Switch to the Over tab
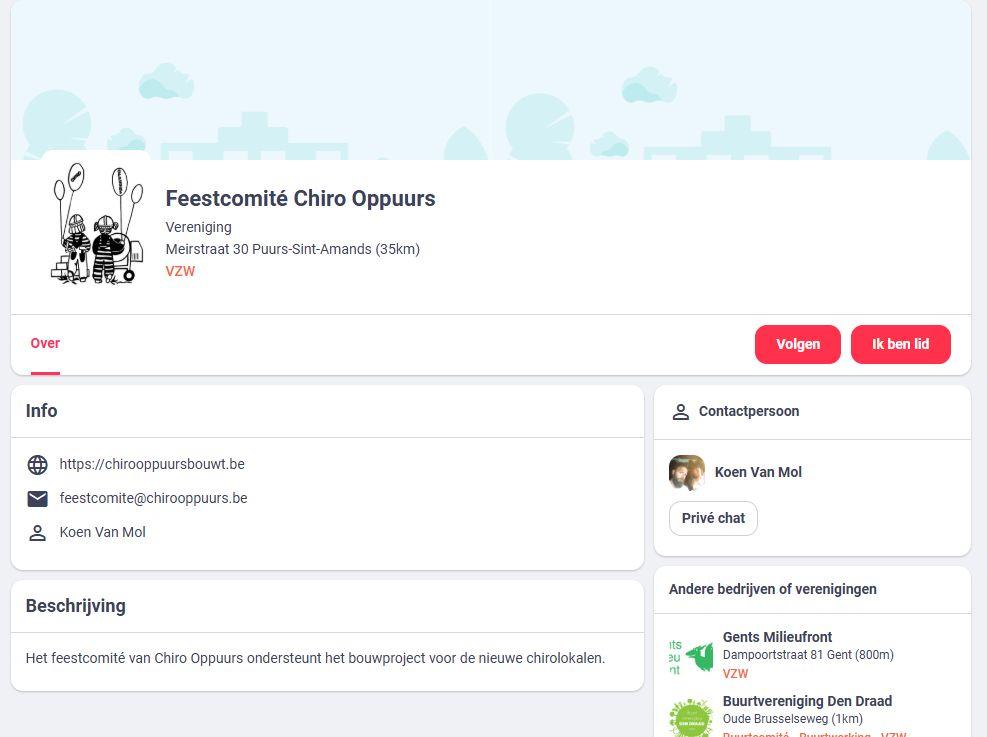Image resolution: width=987 pixels, height=737 pixels. (x=45, y=344)
